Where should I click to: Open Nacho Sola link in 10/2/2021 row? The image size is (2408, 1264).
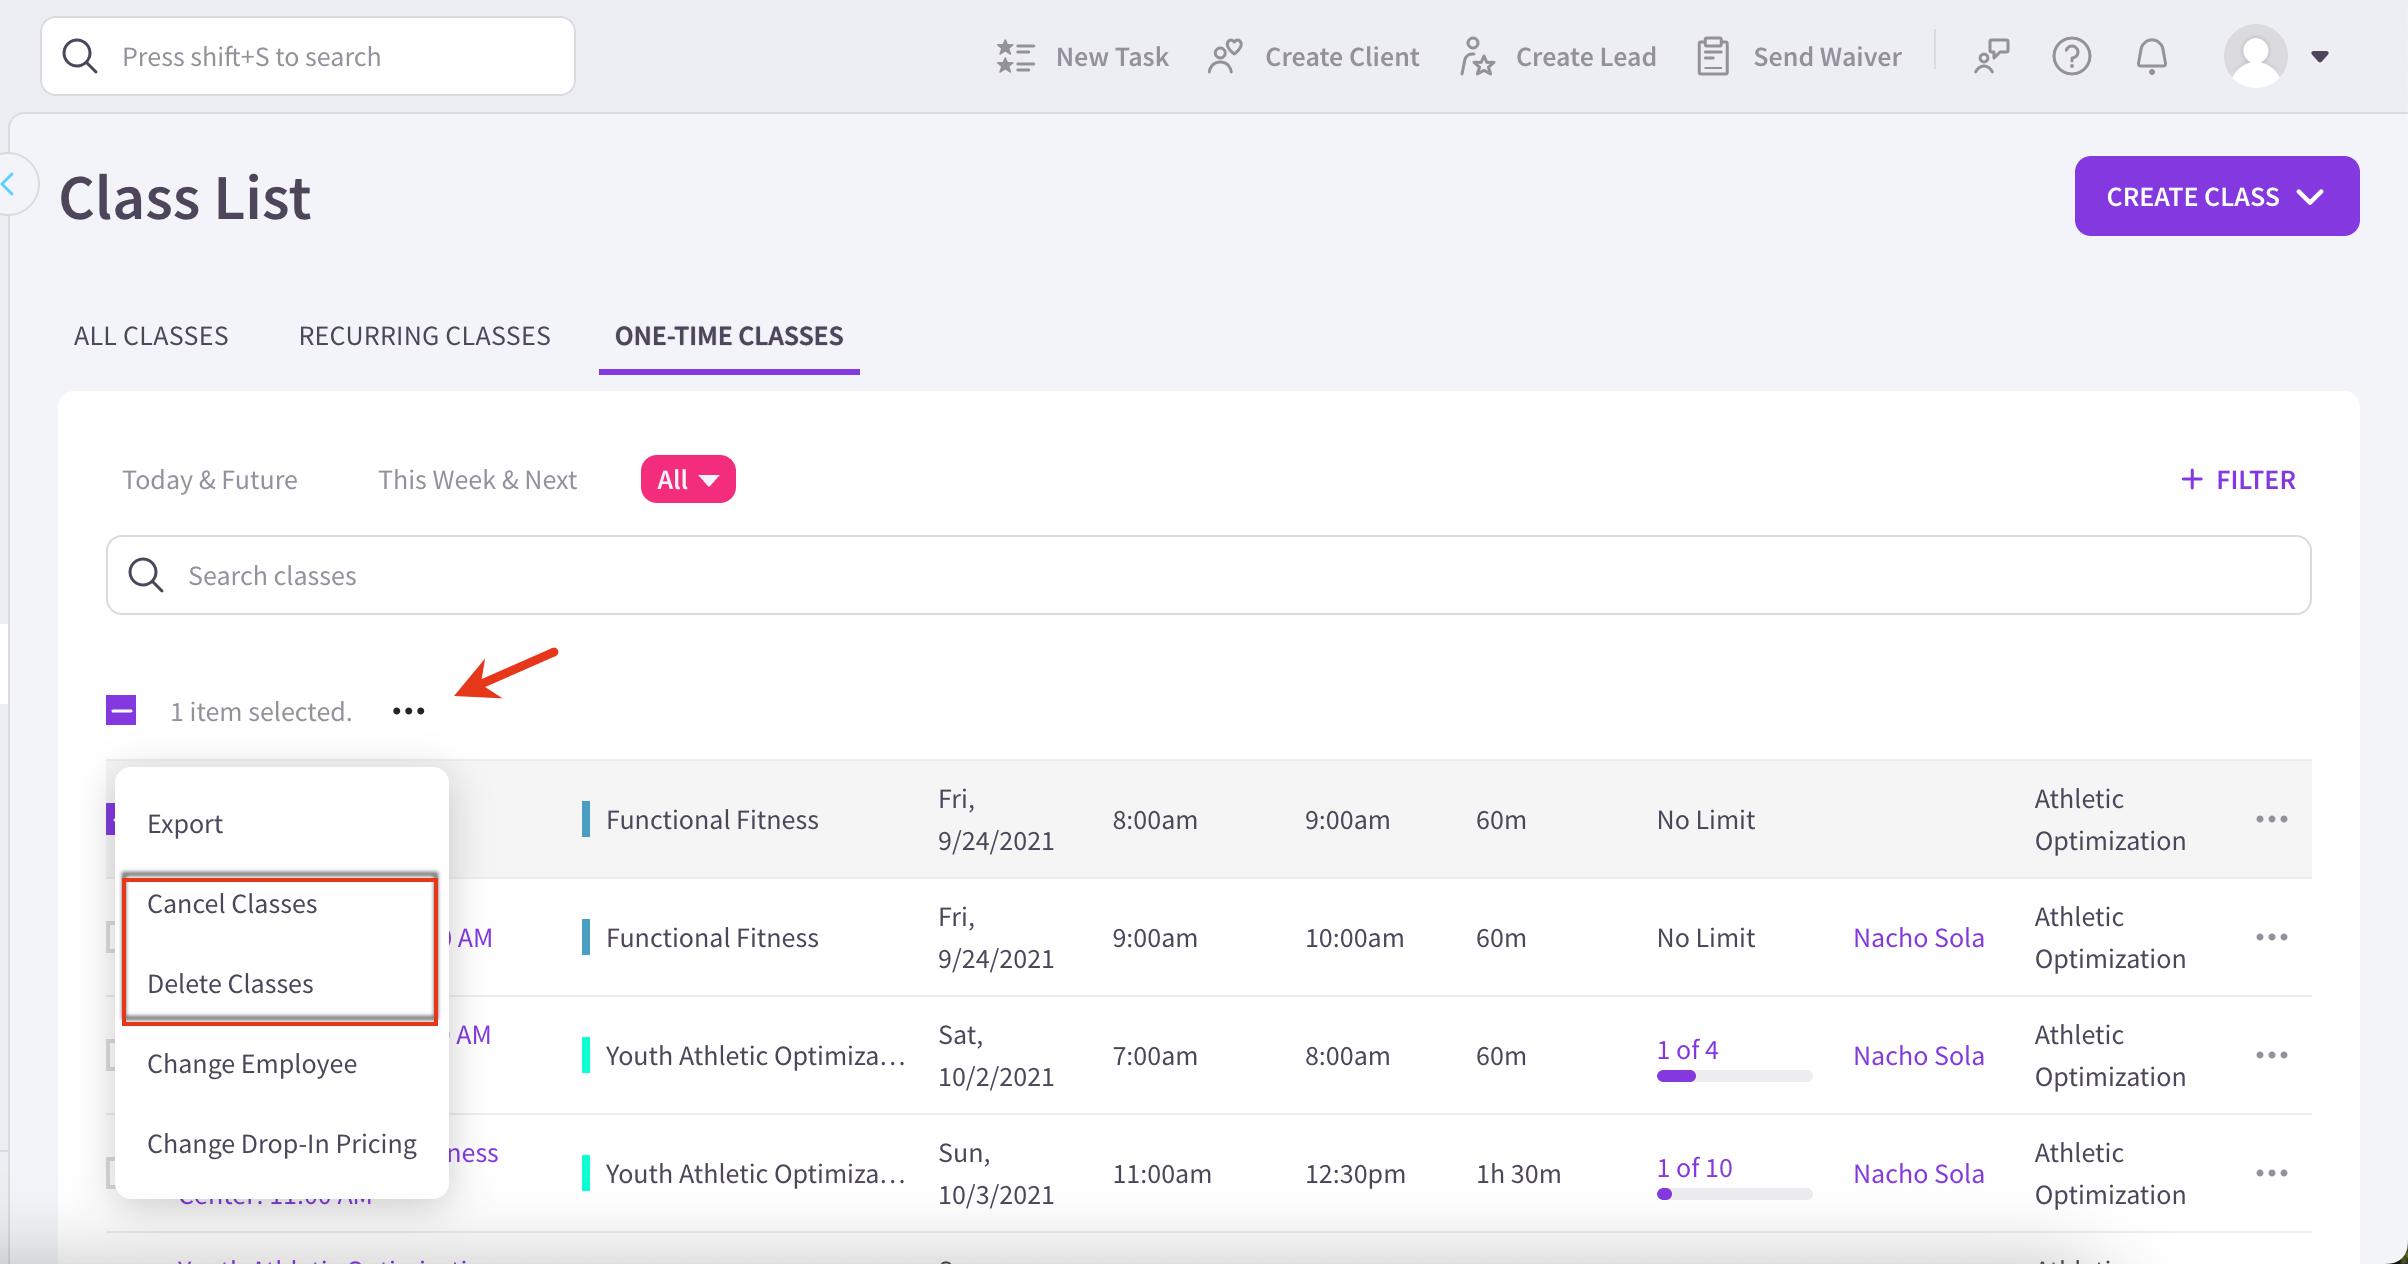click(x=1918, y=1055)
